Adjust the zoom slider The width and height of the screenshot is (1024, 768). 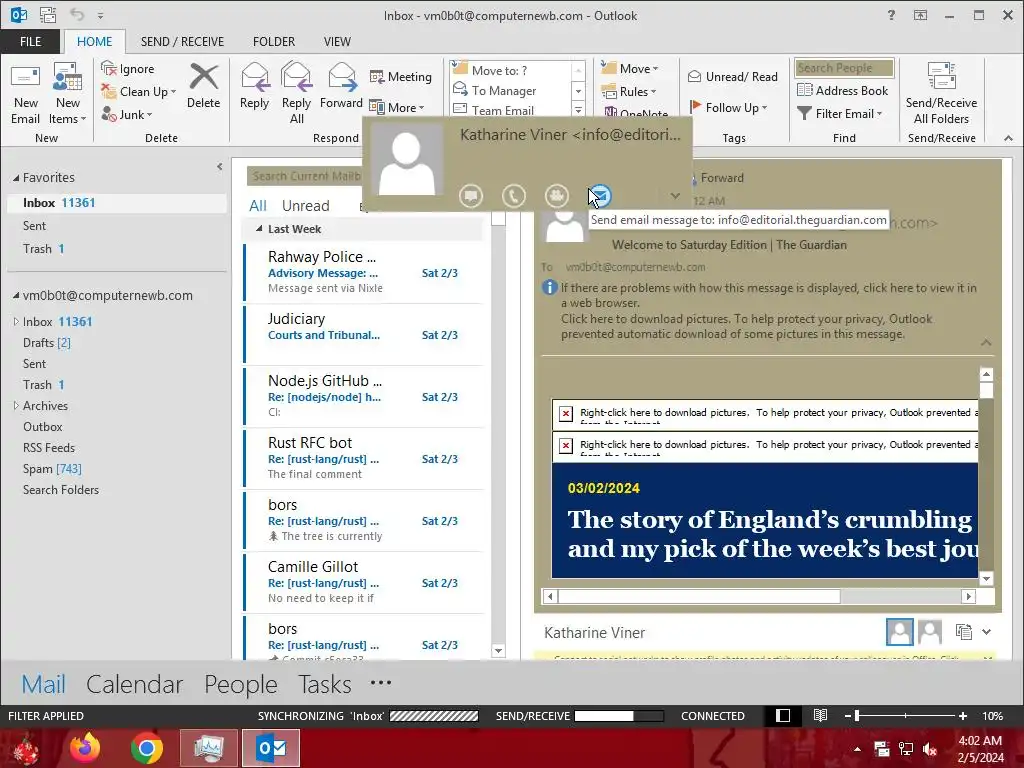point(857,716)
